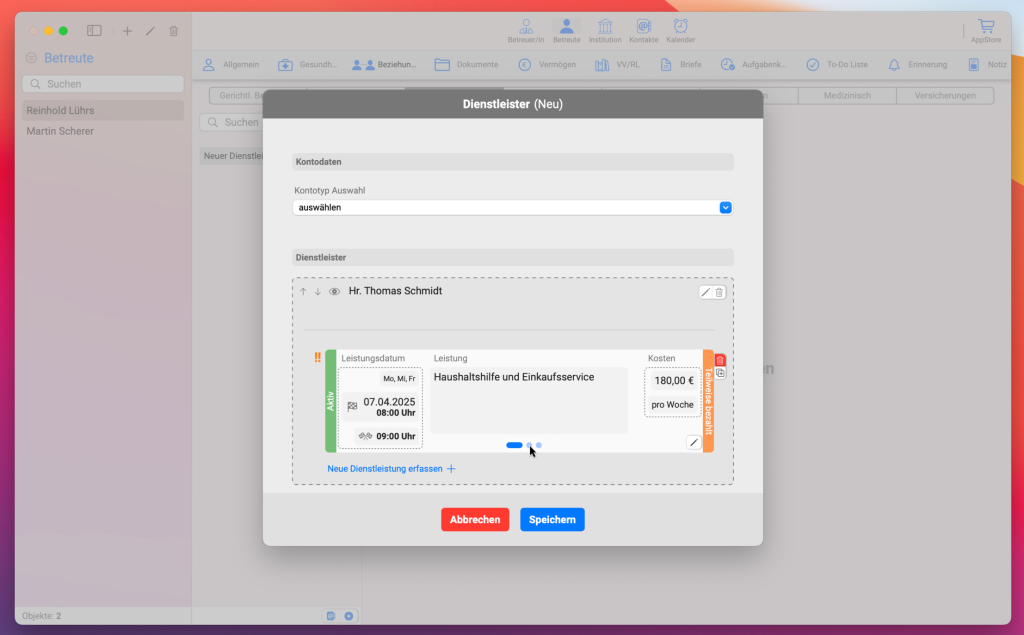Open the Notiz tab
Image resolution: width=1024 pixels, height=635 pixels.
coord(987,65)
